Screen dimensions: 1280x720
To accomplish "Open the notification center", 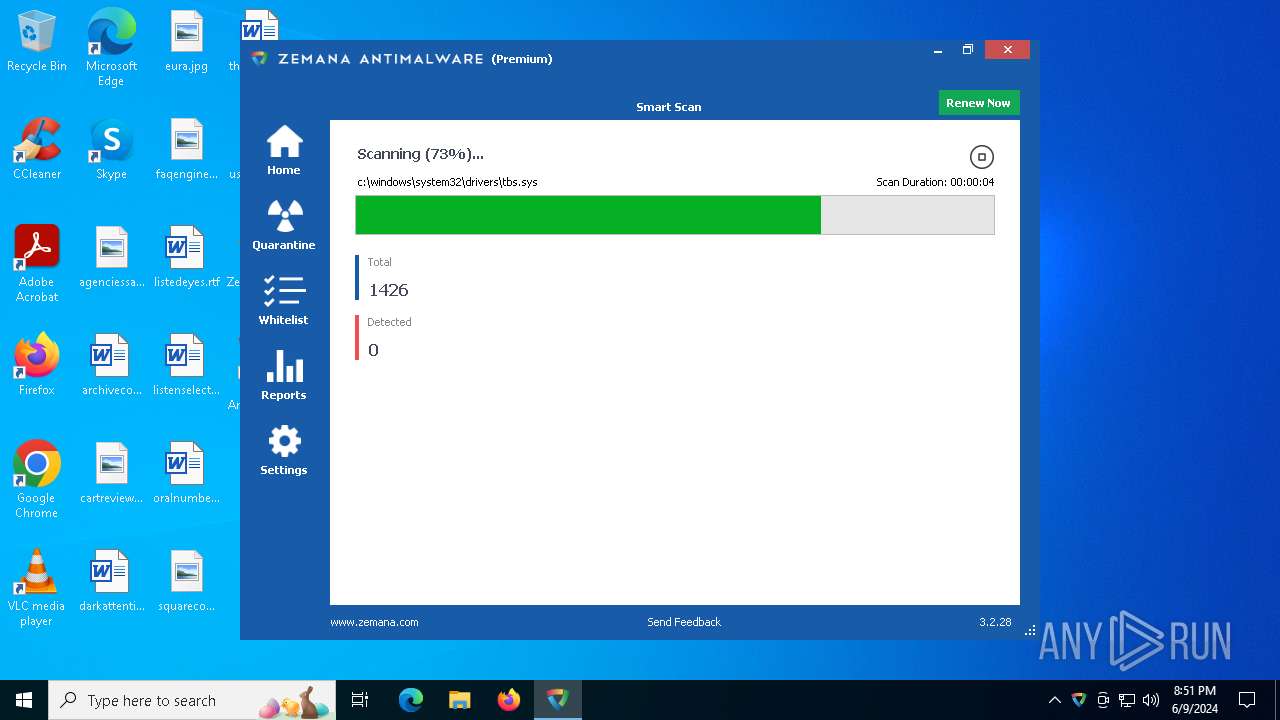I will 1247,700.
